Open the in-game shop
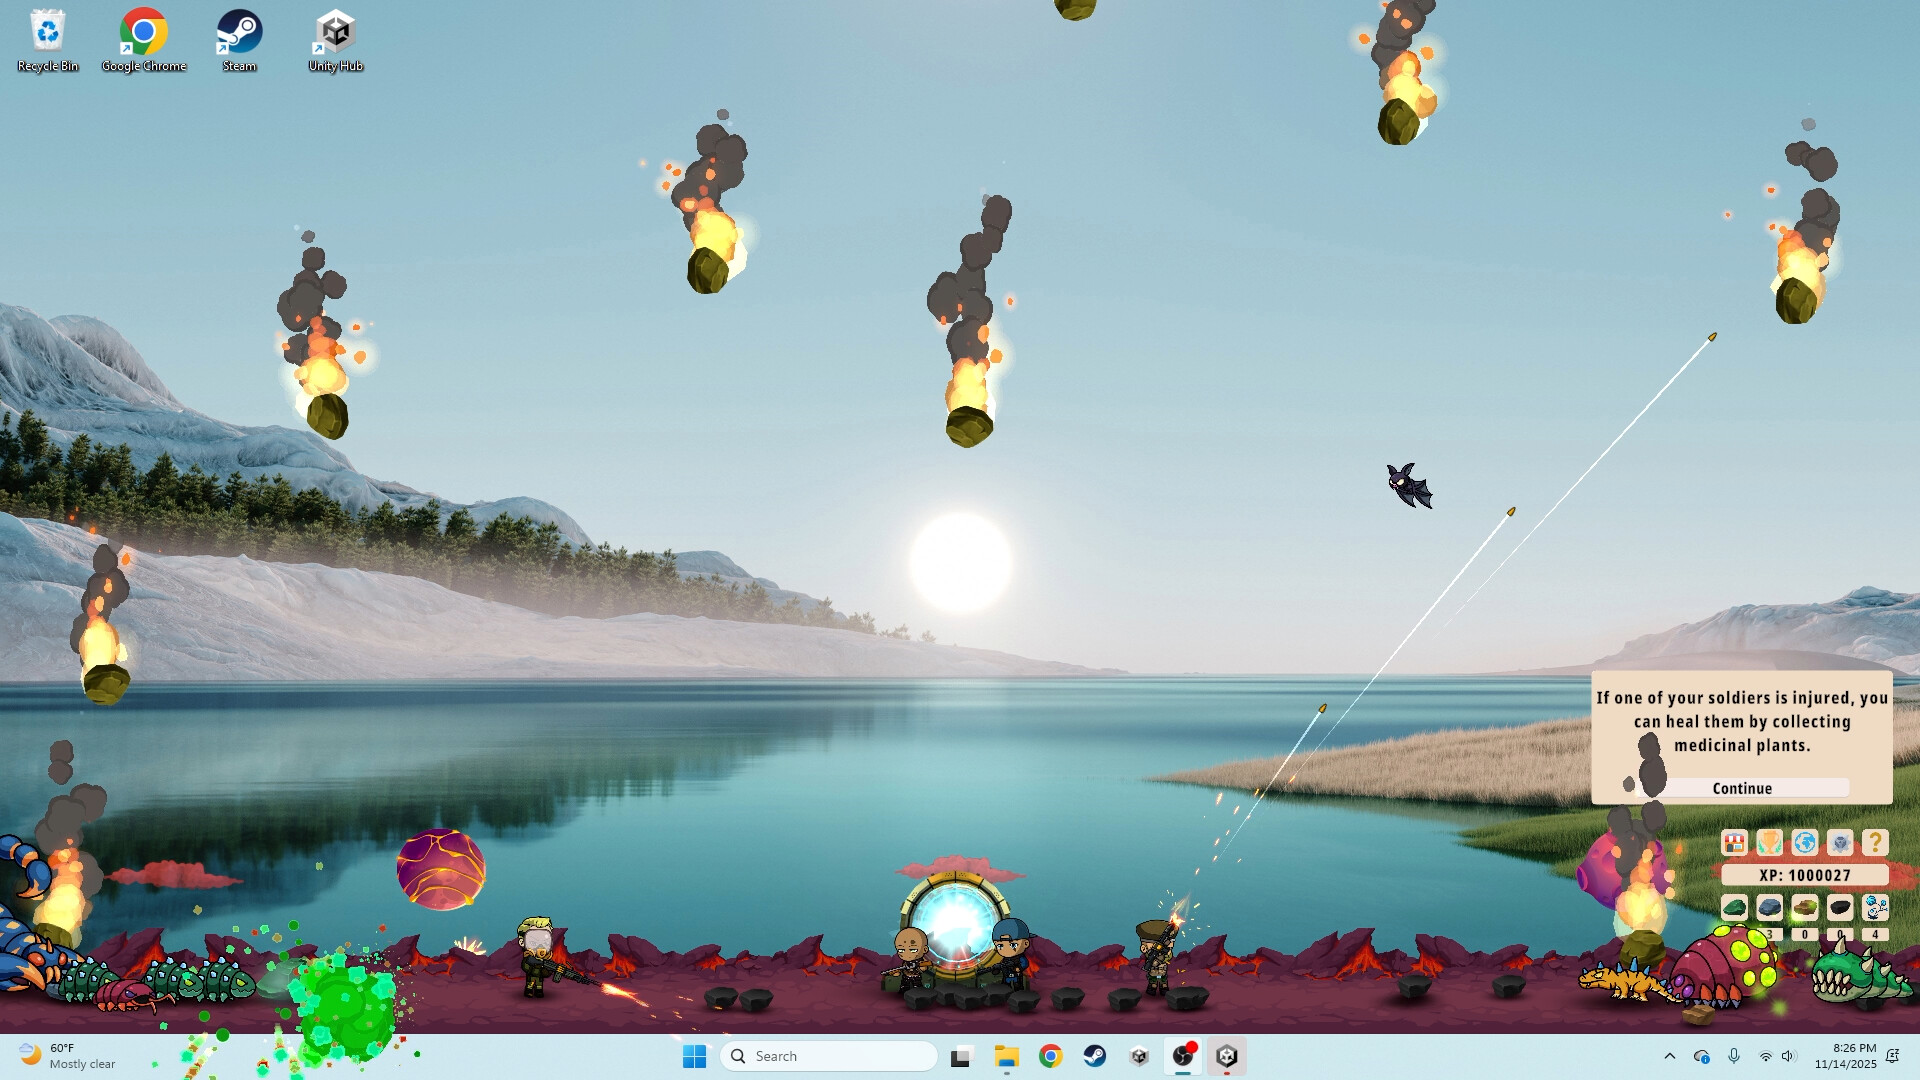This screenshot has width=1920, height=1080. (x=1734, y=842)
